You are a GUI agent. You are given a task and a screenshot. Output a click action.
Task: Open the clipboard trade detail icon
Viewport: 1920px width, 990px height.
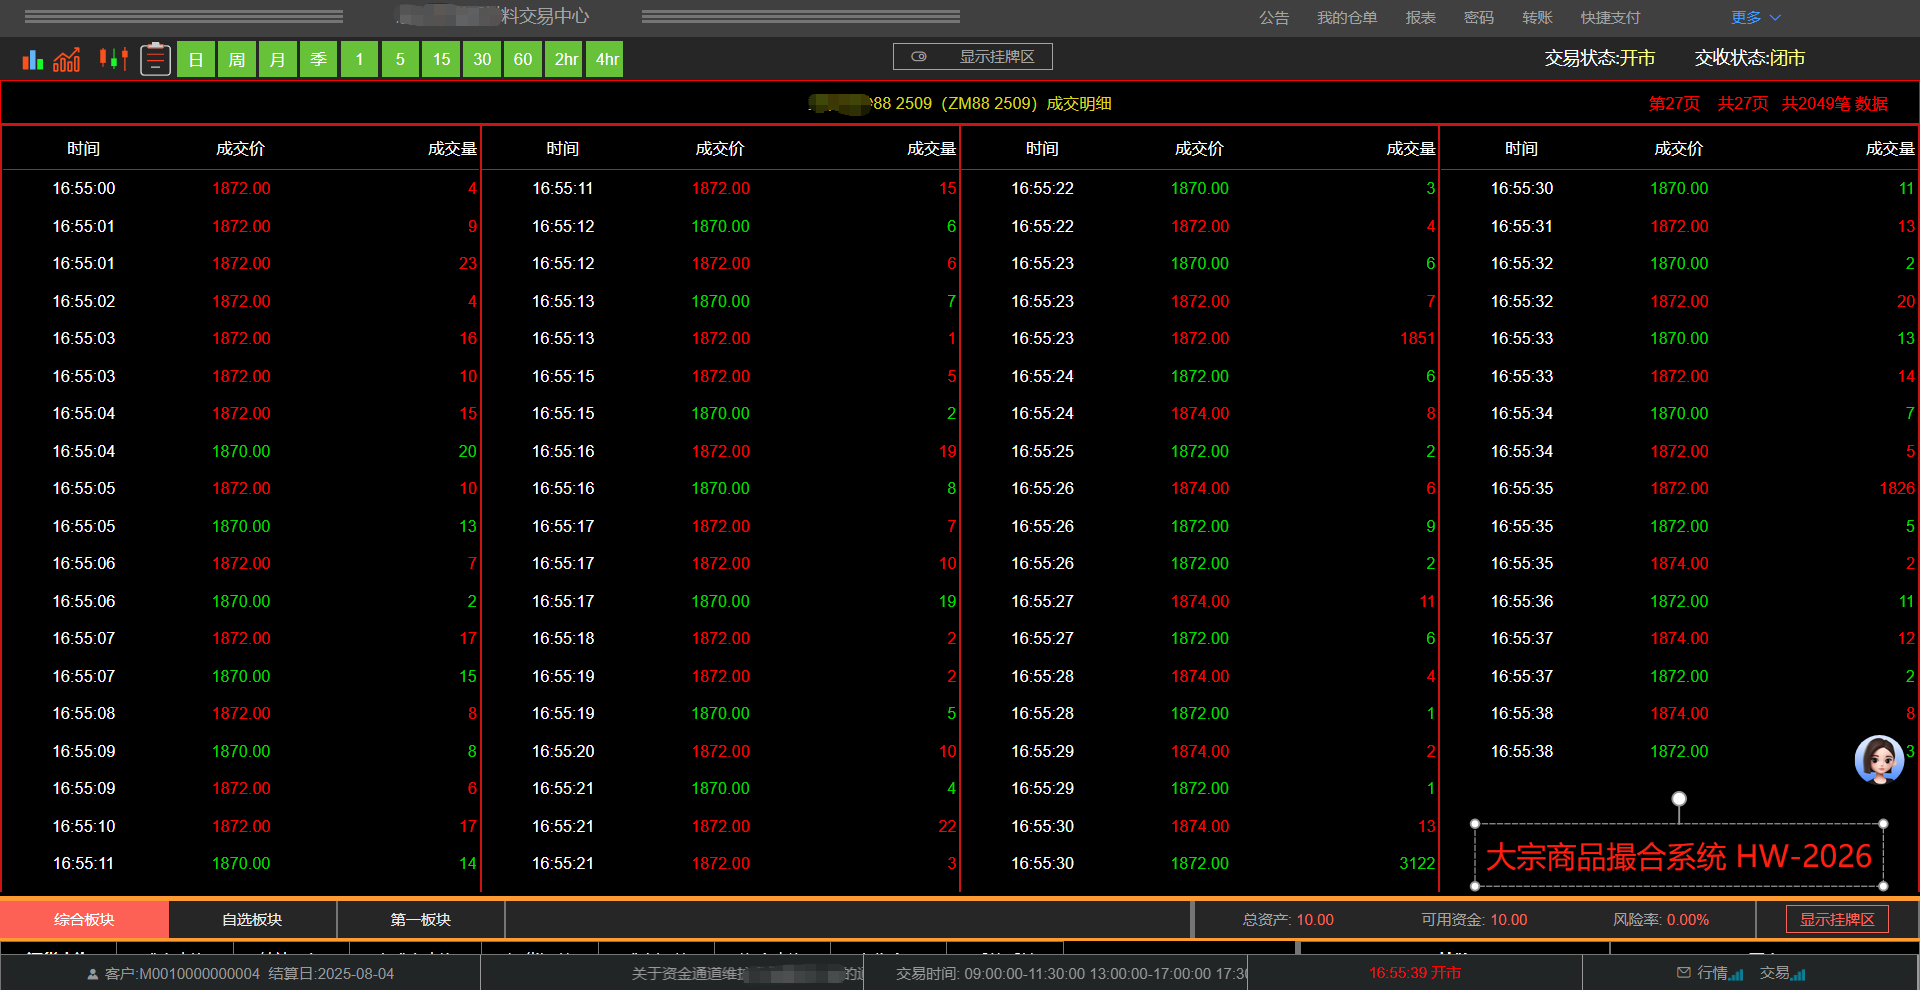pos(155,59)
